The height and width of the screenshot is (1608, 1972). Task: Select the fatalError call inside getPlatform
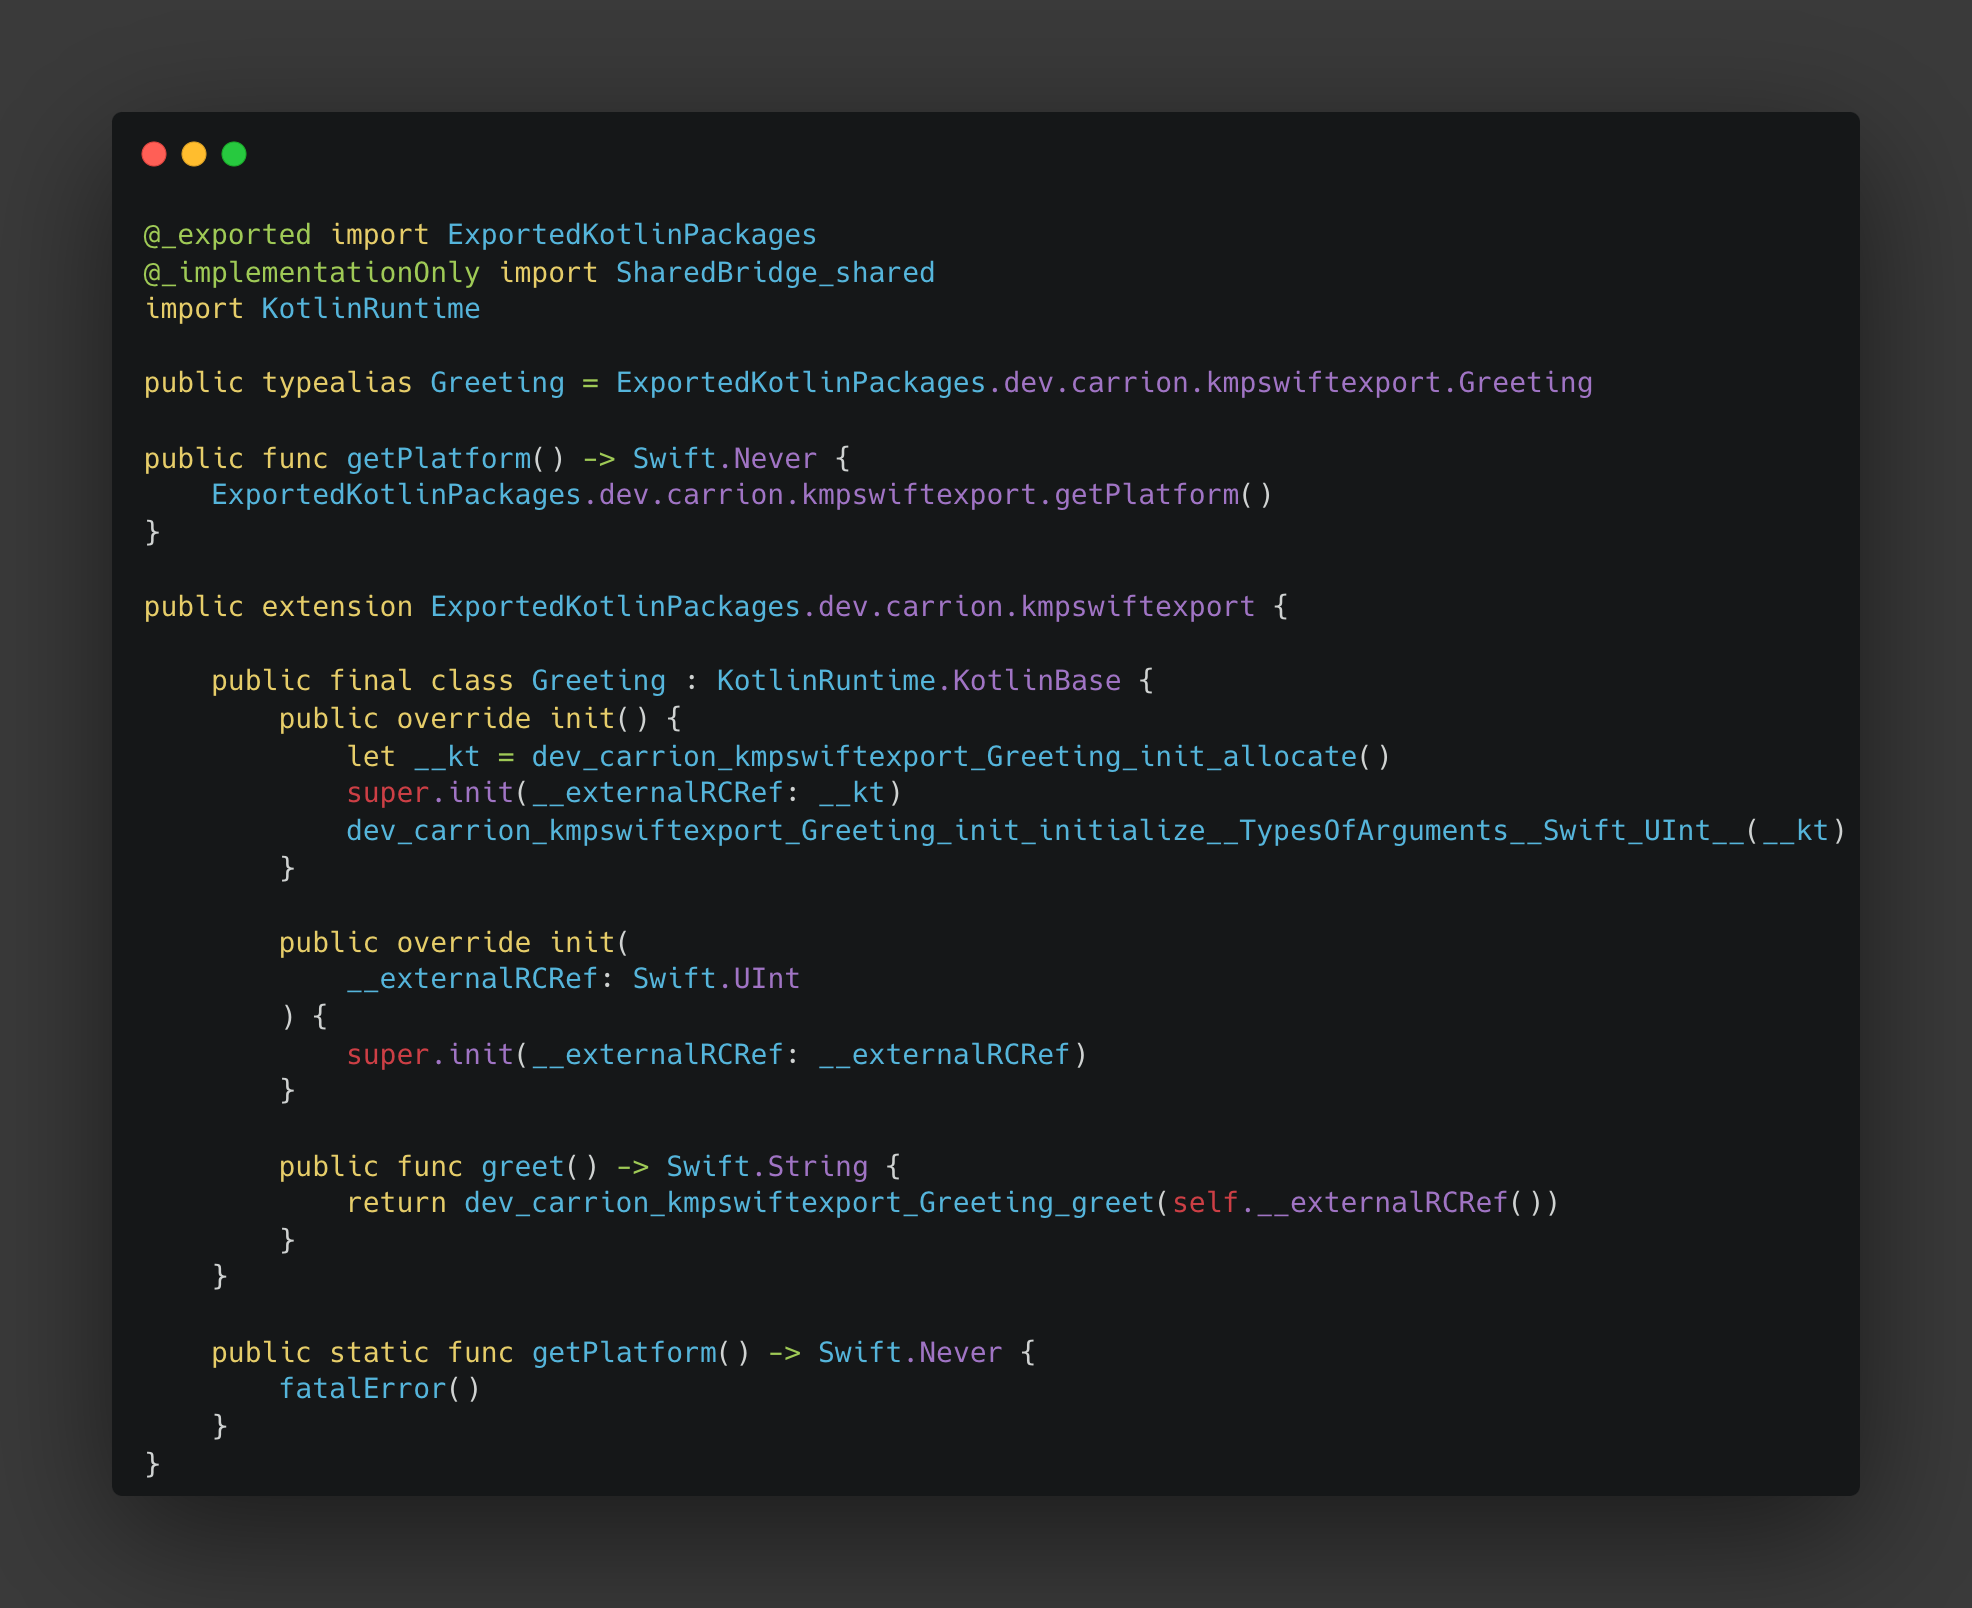tap(364, 1388)
